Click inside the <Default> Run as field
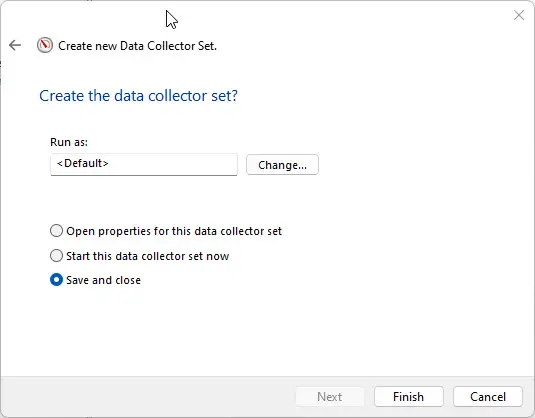Viewport: 535px width, 418px height. 144,164
